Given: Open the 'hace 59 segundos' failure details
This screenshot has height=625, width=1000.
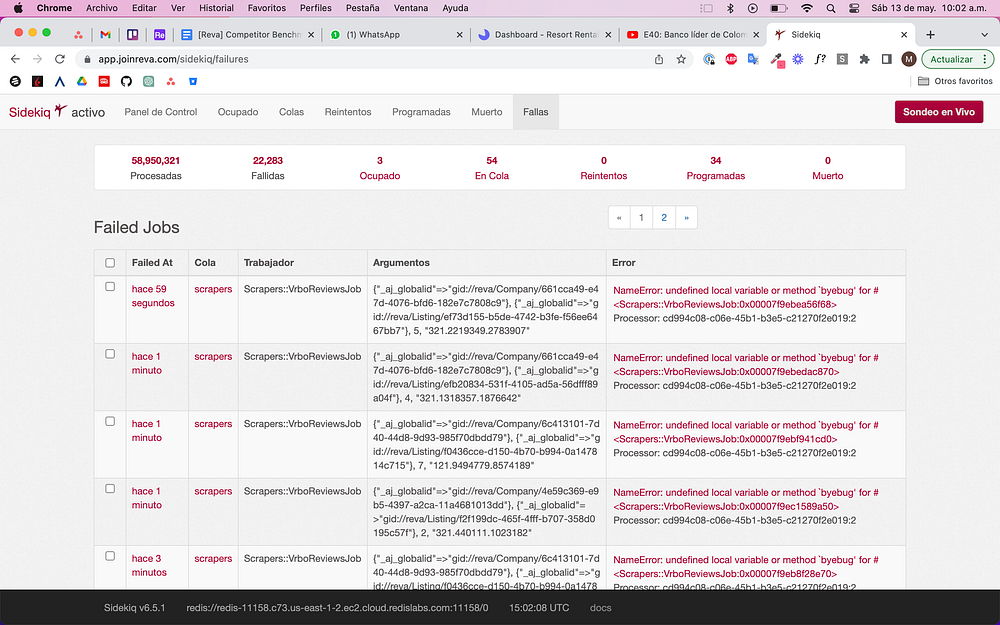Looking at the screenshot, I should point(153,296).
